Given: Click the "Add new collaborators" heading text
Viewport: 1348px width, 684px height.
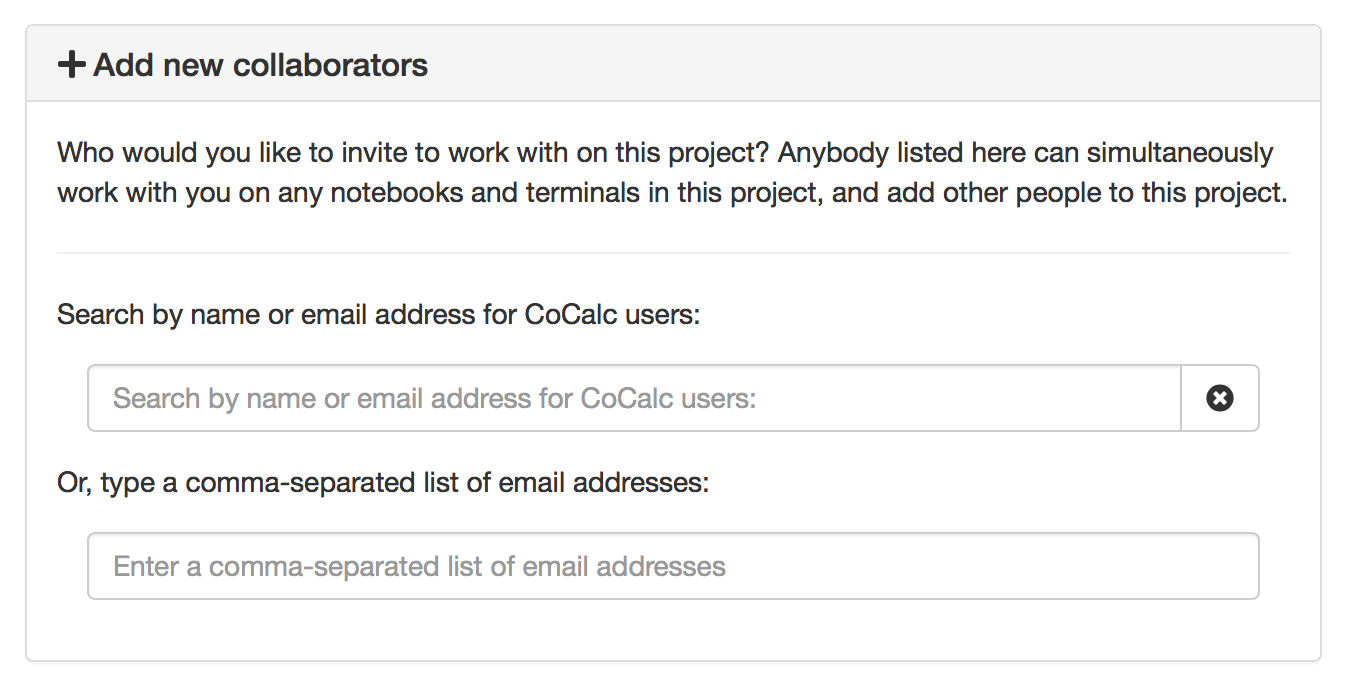Looking at the screenshot, I should tap(260, 66).
